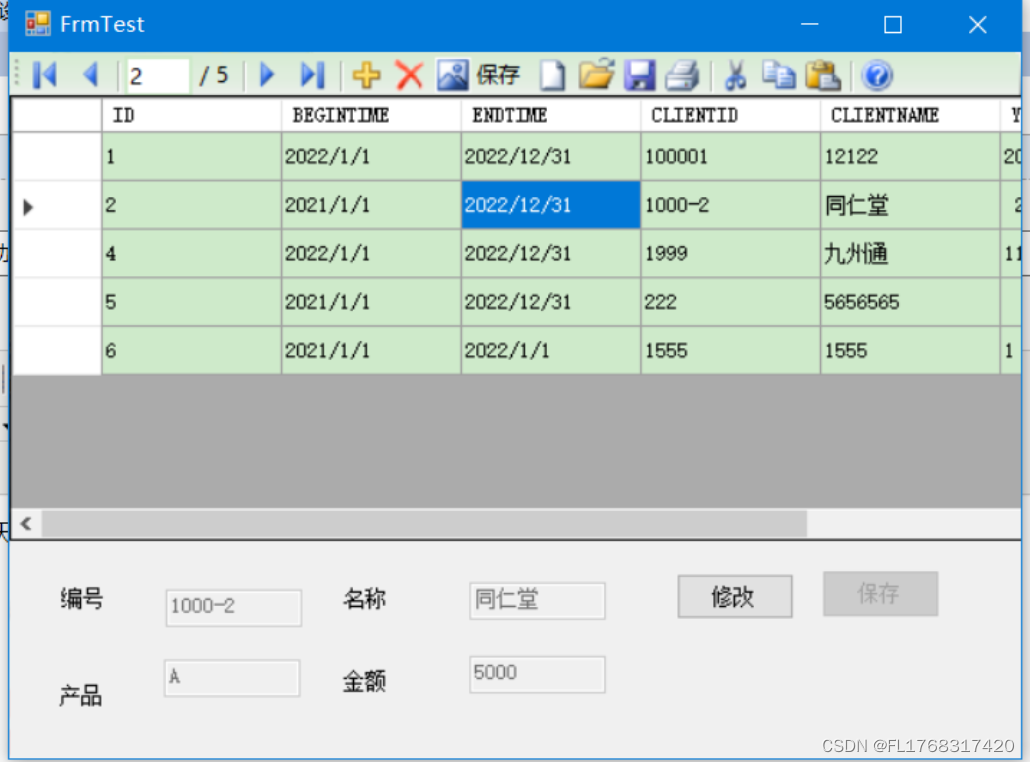
Task: Advance to the next record
Action: 266,75
